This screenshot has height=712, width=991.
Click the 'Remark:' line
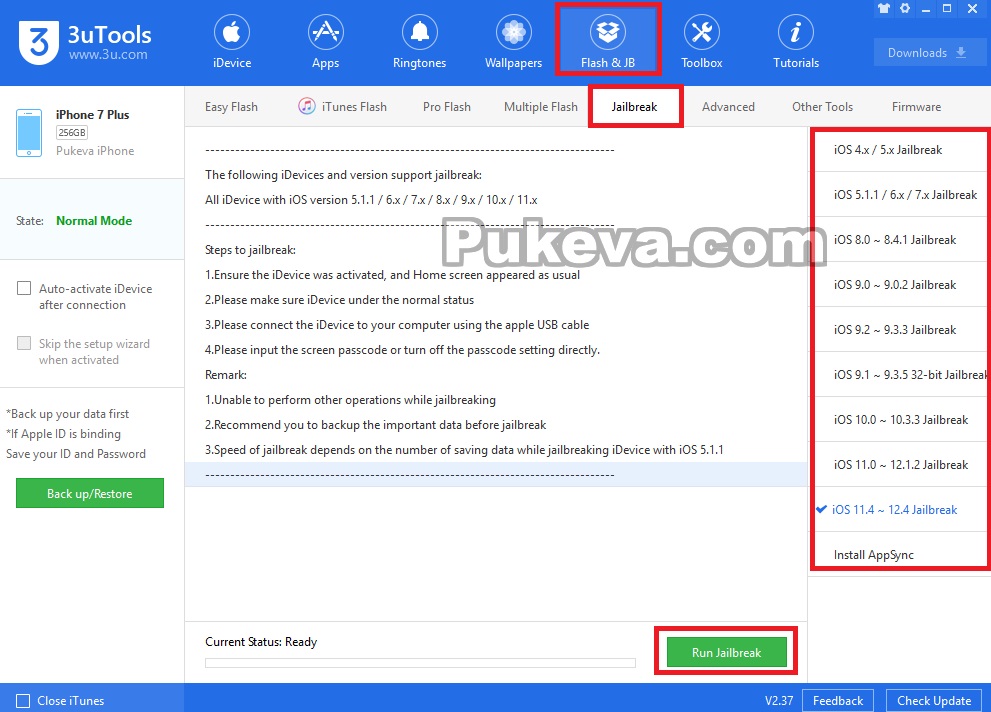[226, 375]
